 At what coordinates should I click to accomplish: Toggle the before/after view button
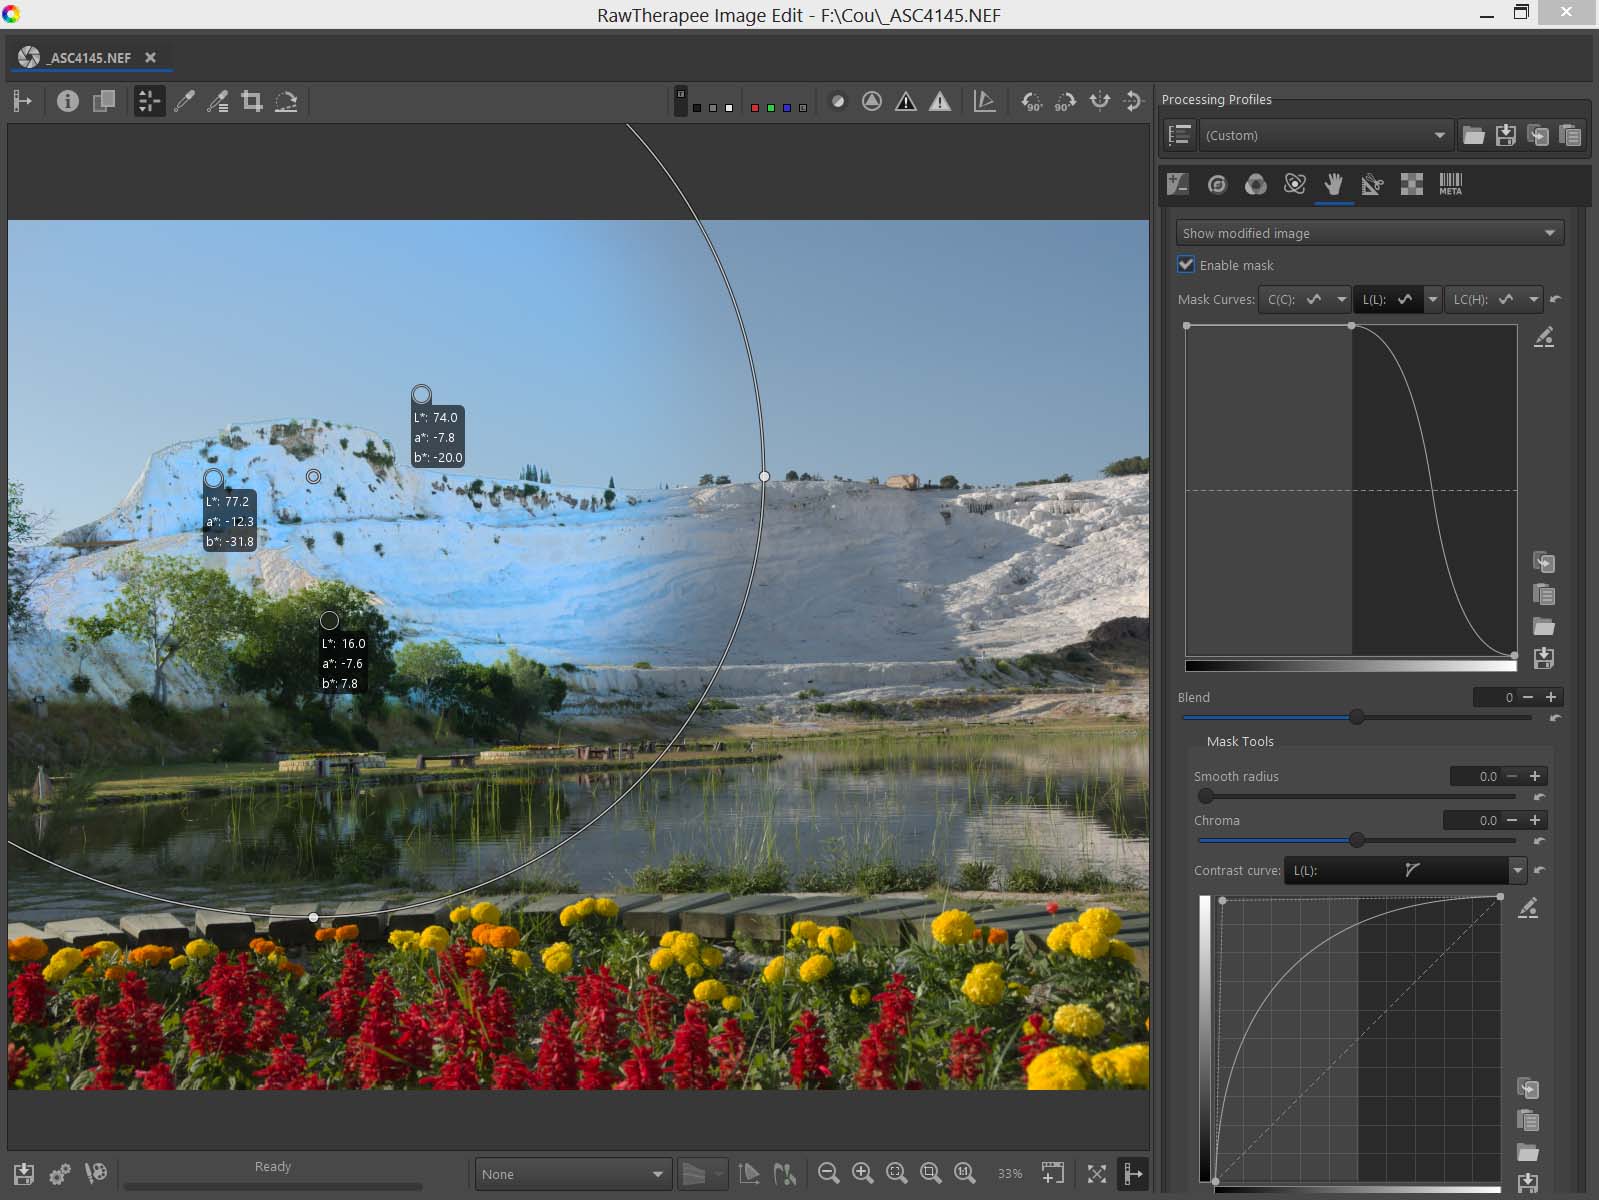[104, 101]
